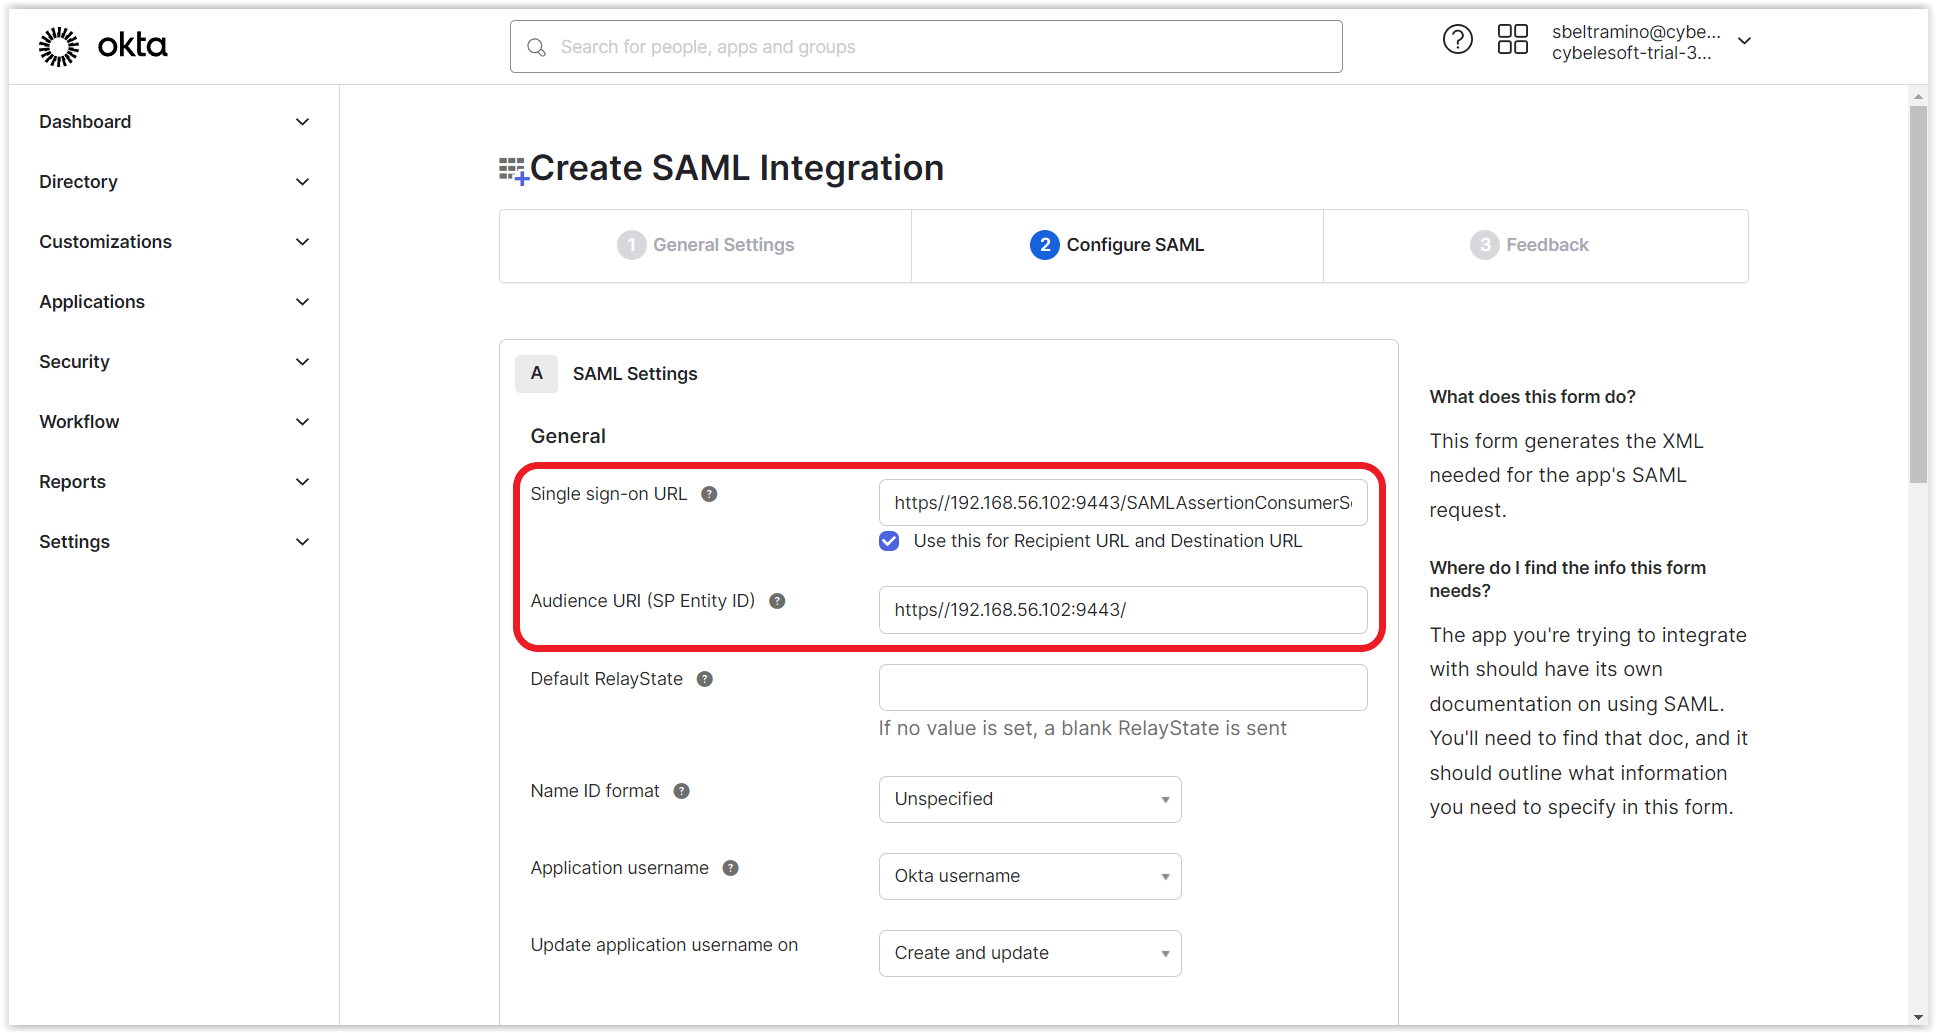The image size is (1936, 1033).
Task: Click help icon beside Default RelayState
Action: click(x=705, y=679)
